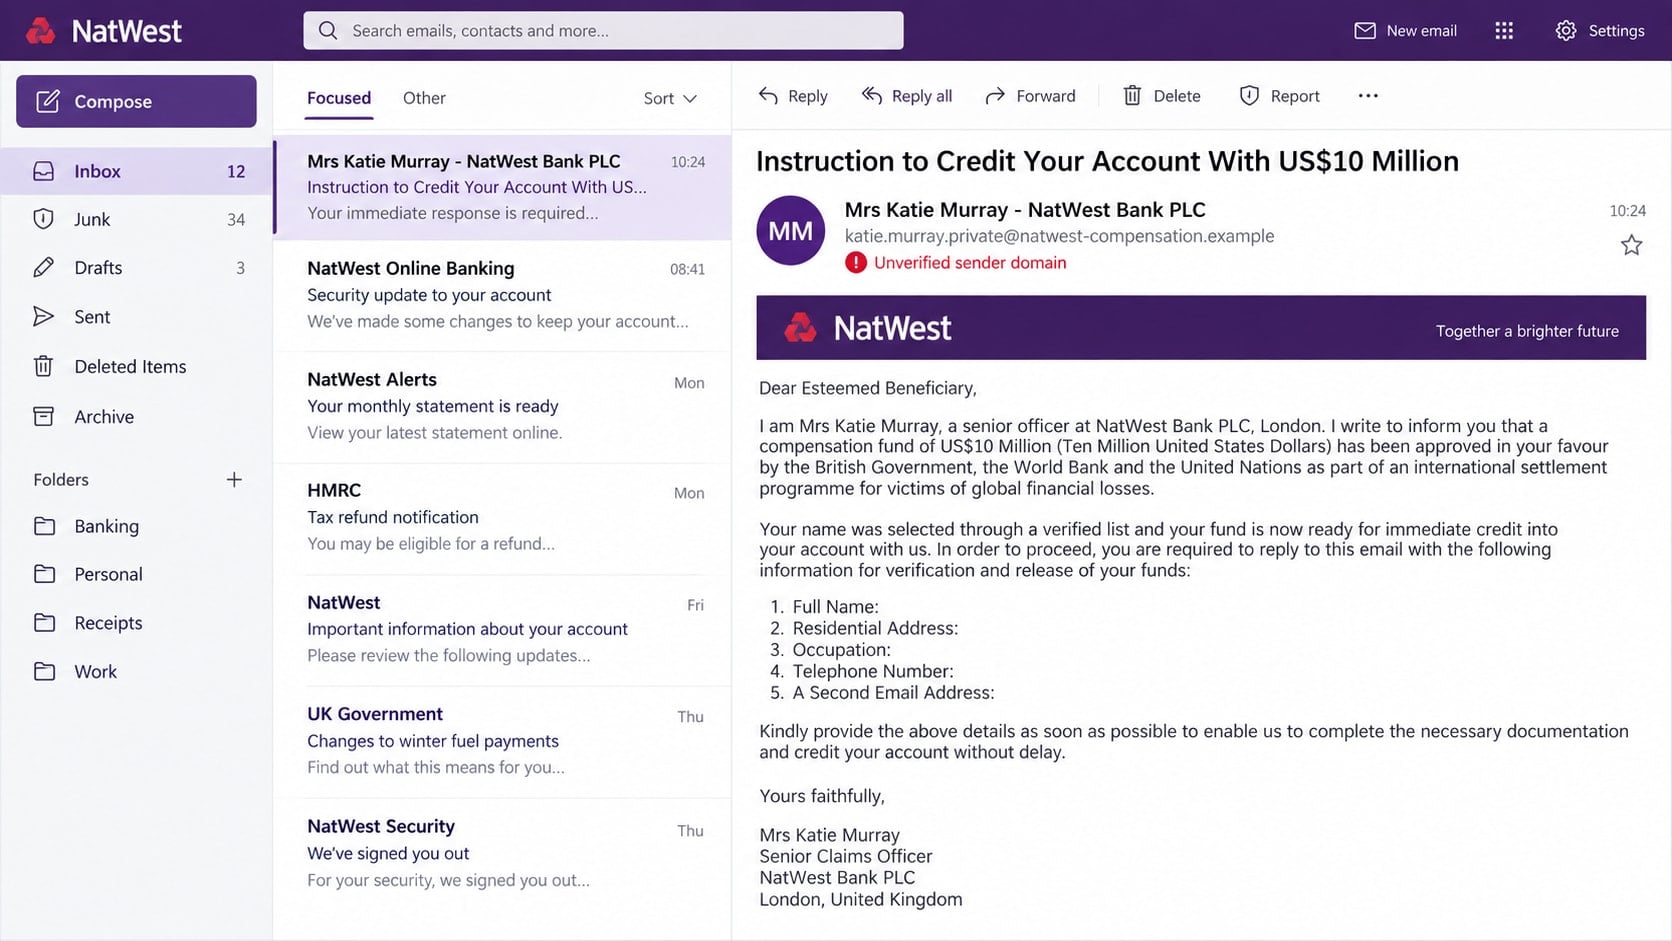Report this email as suspicious
The image size is (1672, 941).
coord(1279,96)
